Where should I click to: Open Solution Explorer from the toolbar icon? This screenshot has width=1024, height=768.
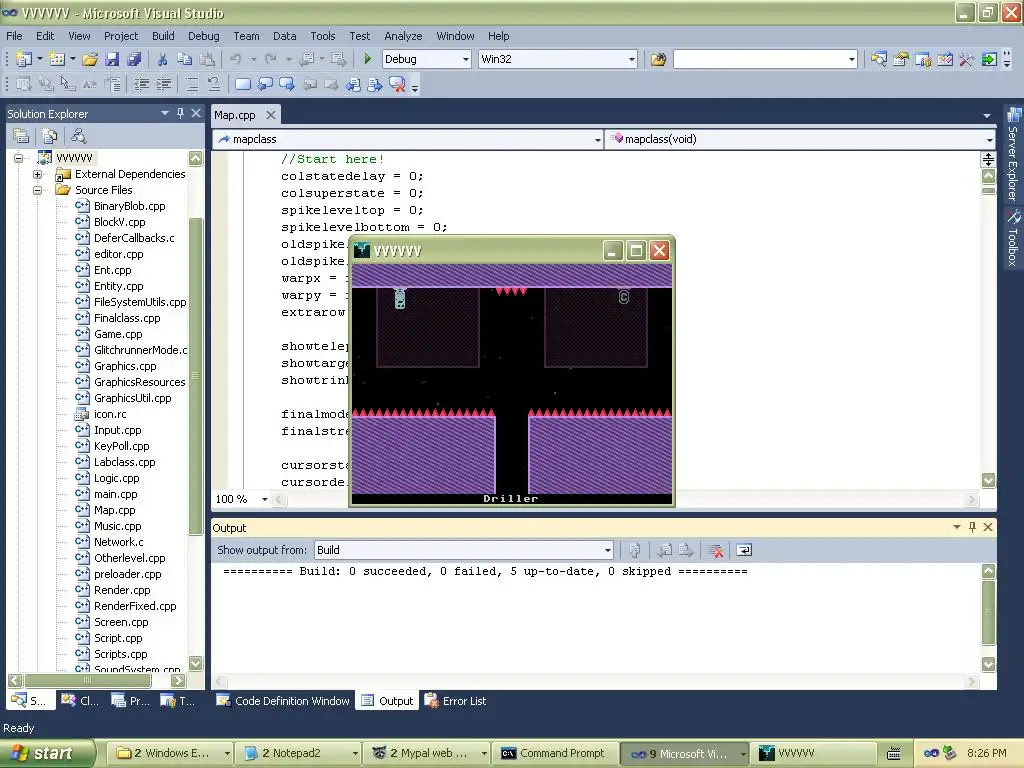click(x=878, y=59)
